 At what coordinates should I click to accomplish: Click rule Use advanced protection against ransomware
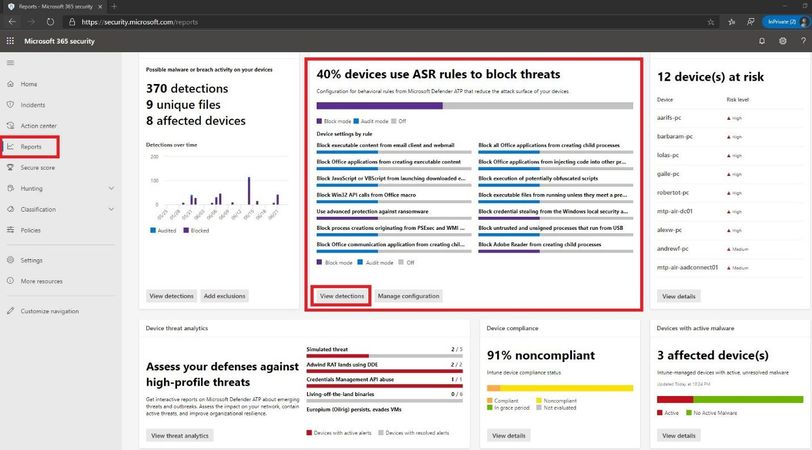(x=372, y=211)
